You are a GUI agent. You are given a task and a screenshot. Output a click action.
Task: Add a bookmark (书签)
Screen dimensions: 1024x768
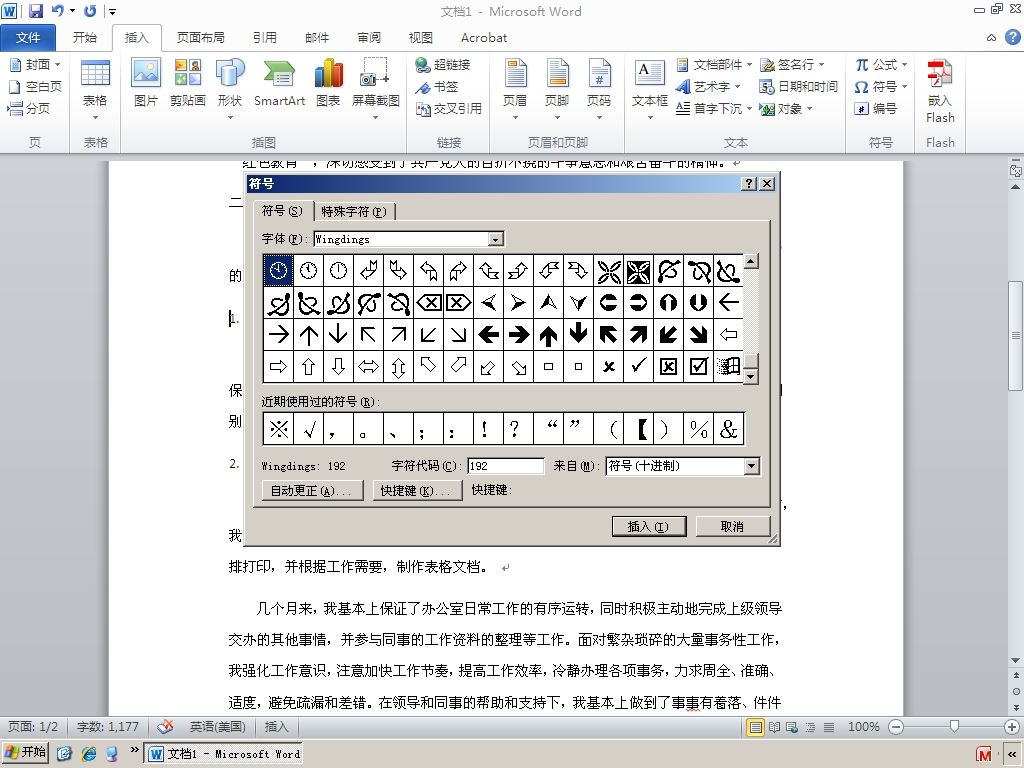pos(437,87)
